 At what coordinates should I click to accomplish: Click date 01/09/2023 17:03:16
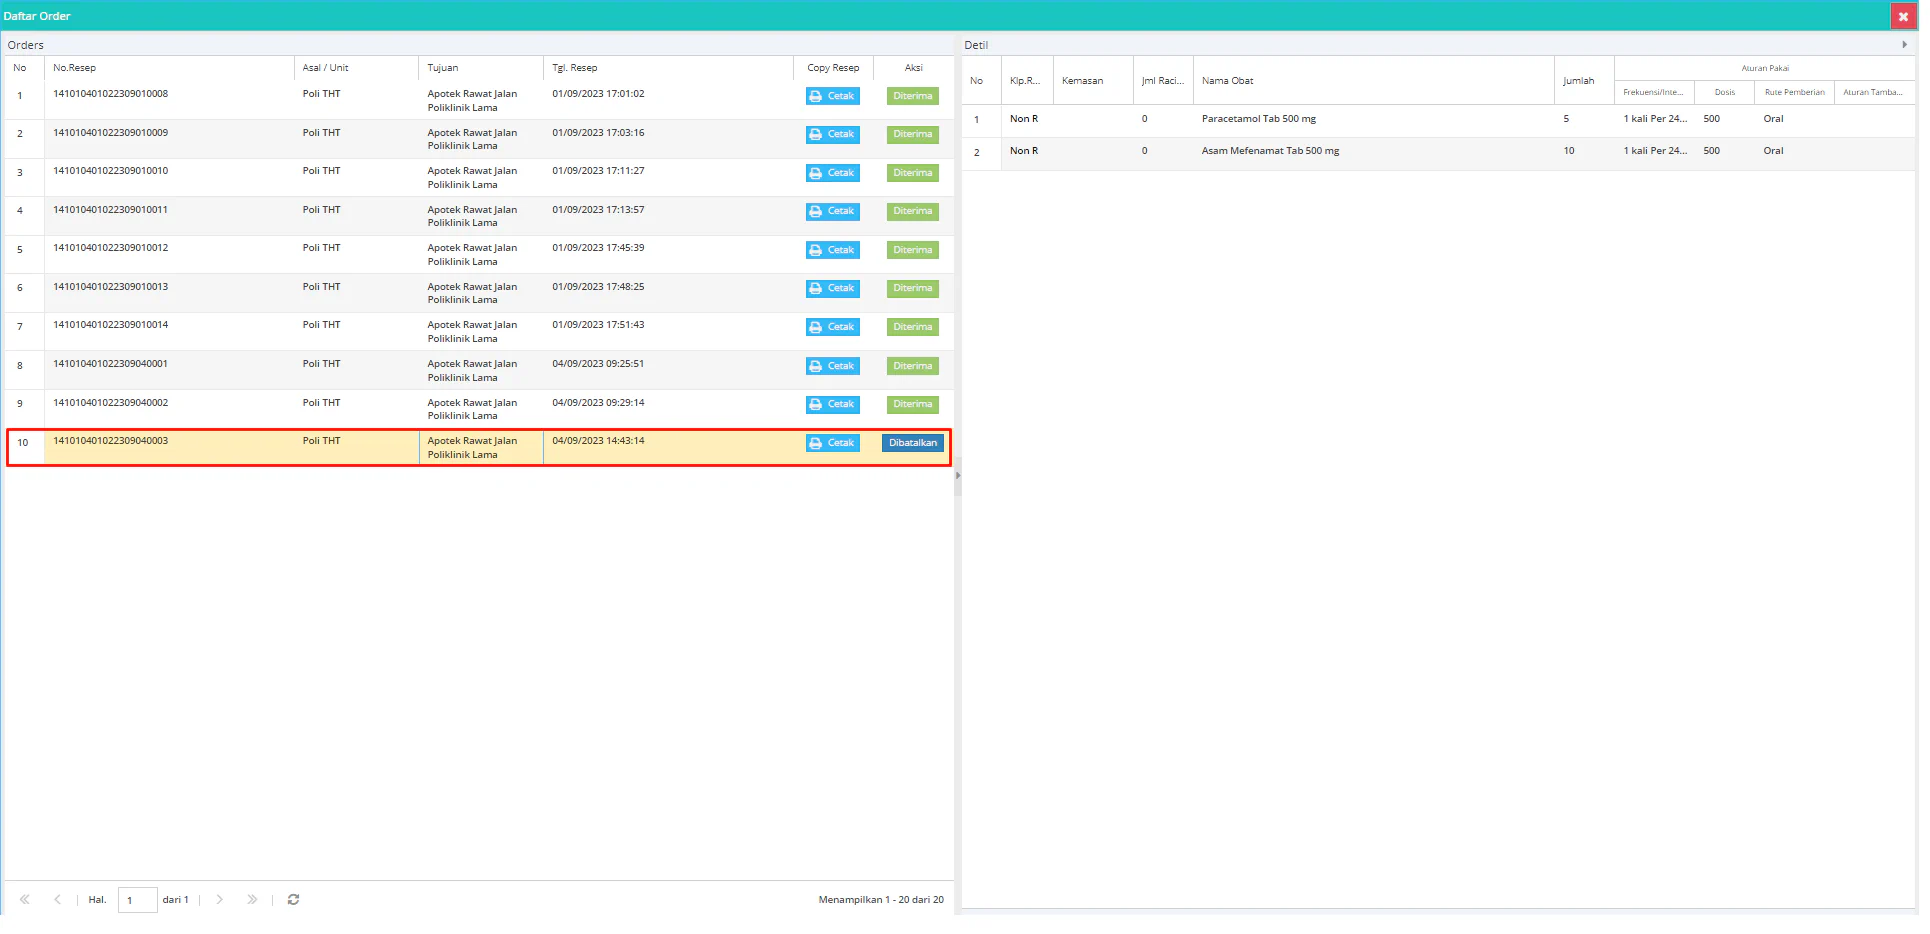coord(598,133)
